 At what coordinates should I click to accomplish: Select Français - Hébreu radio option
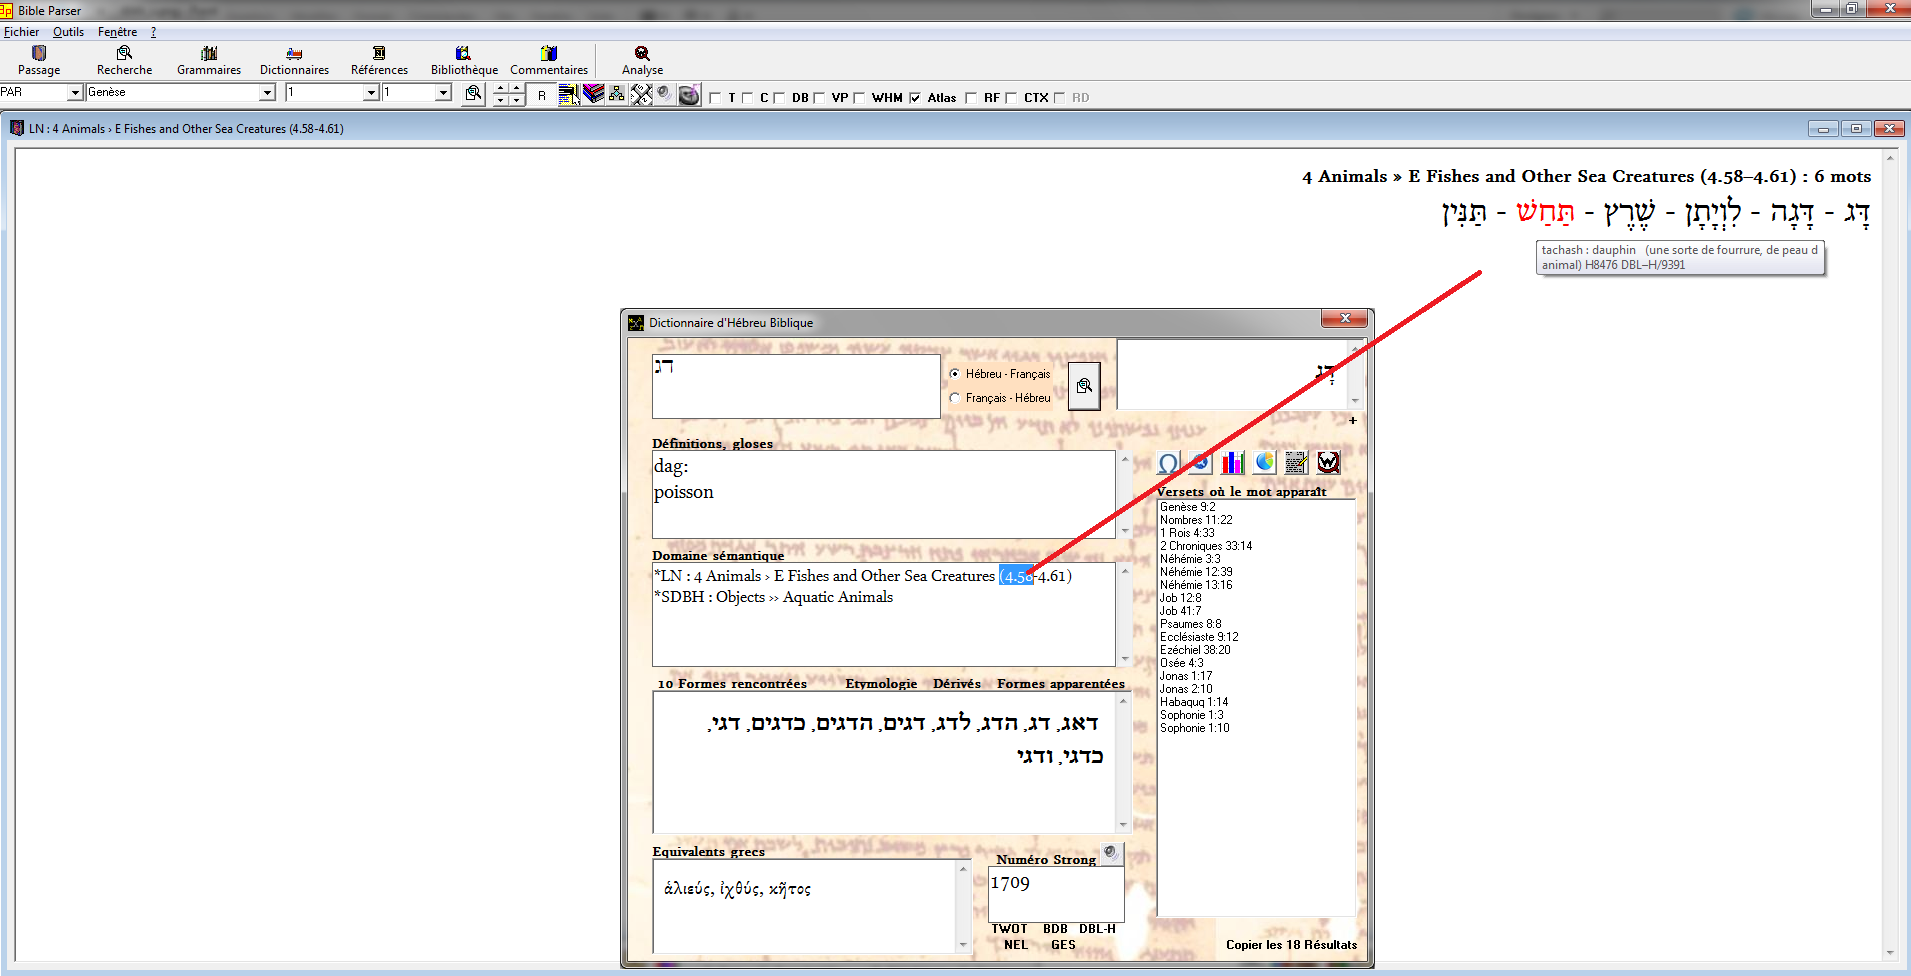click(x=955, y=398)
